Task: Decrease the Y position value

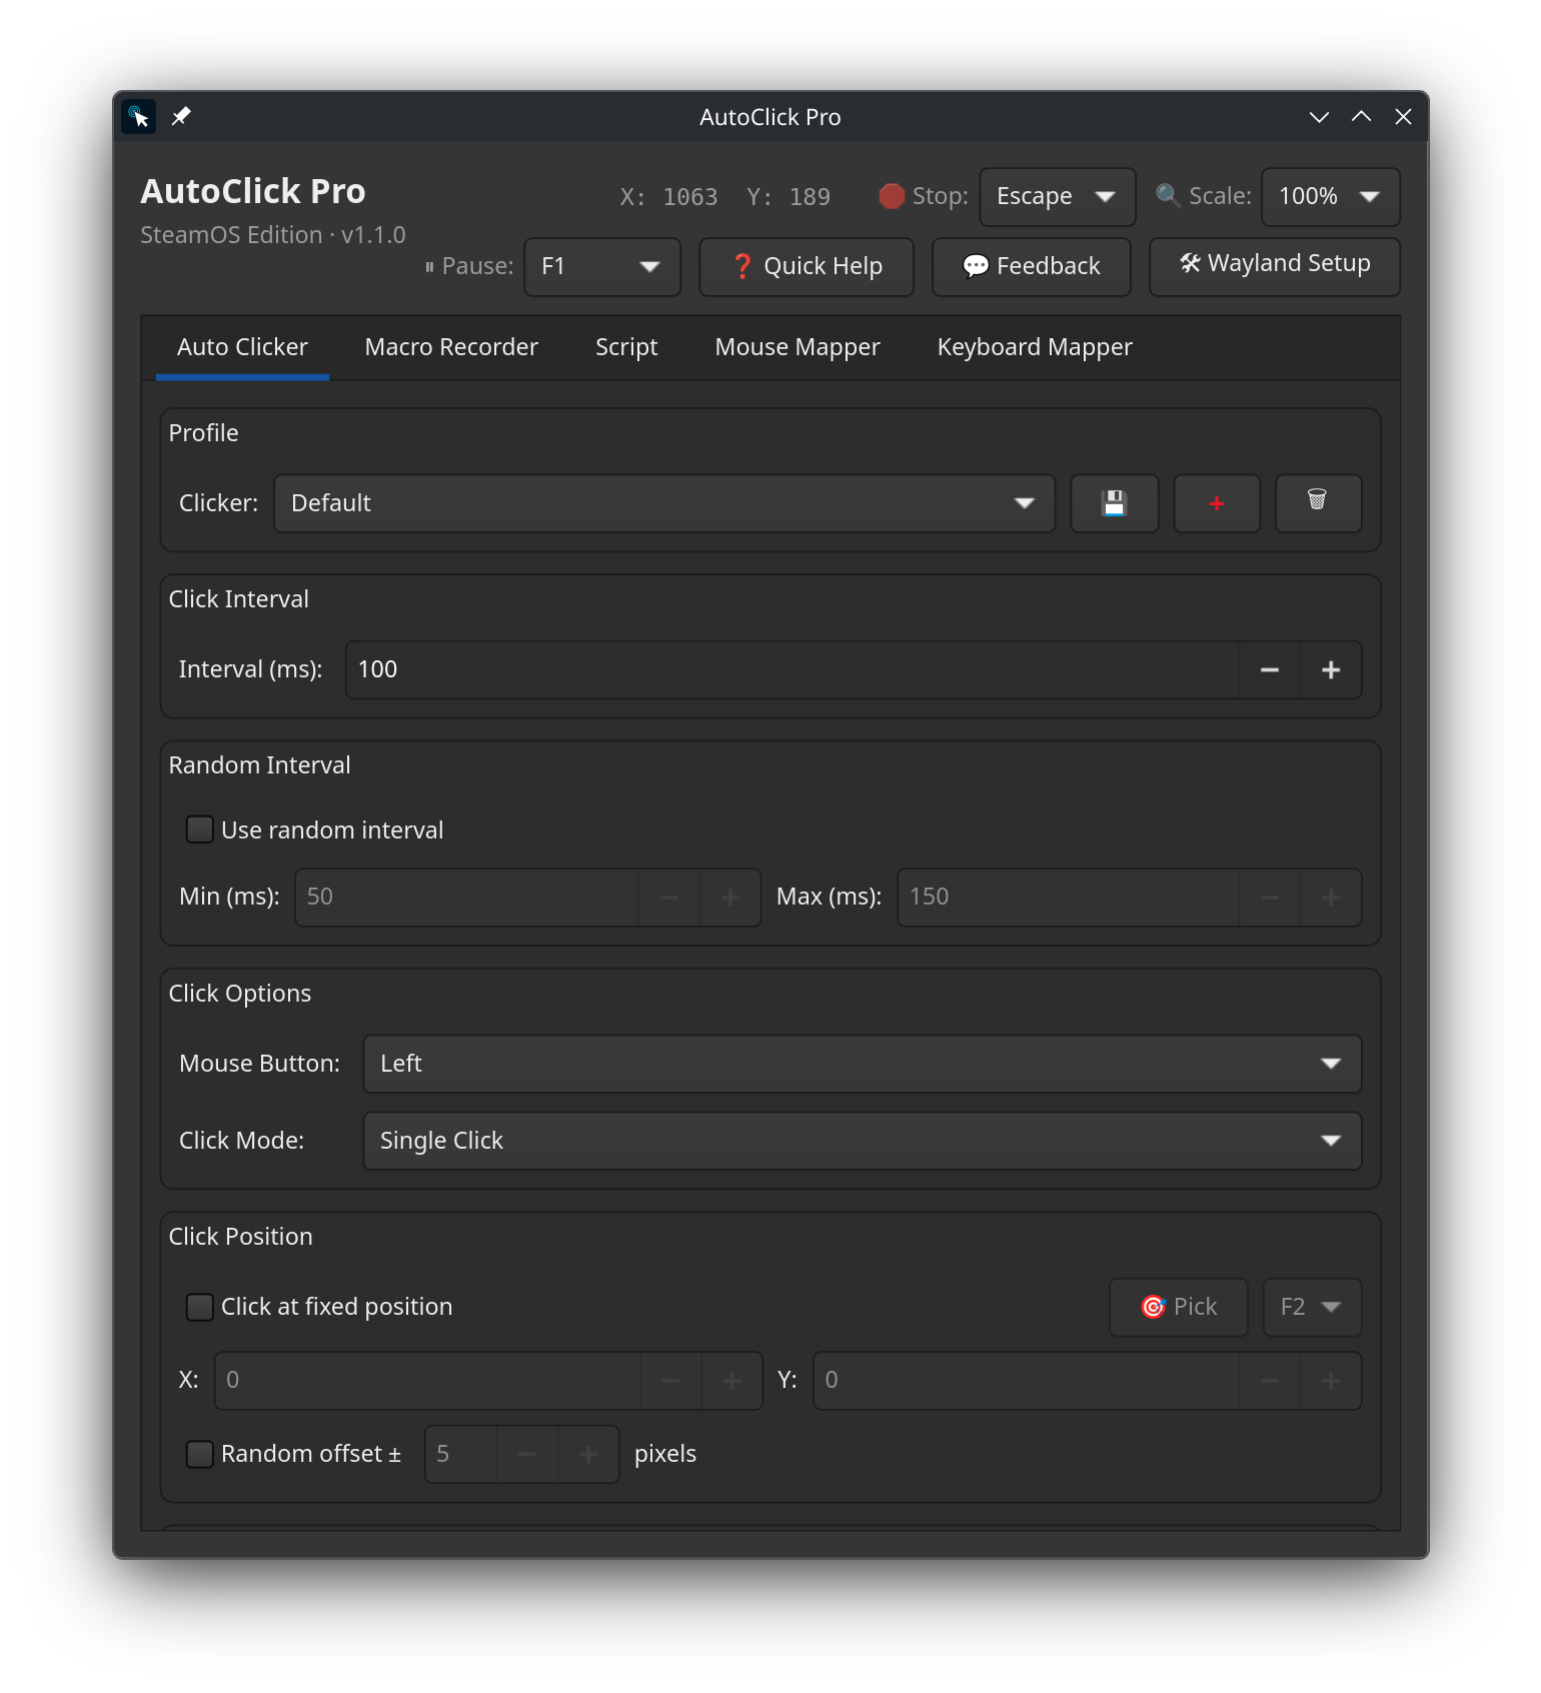Action: click(1269, 1381)
